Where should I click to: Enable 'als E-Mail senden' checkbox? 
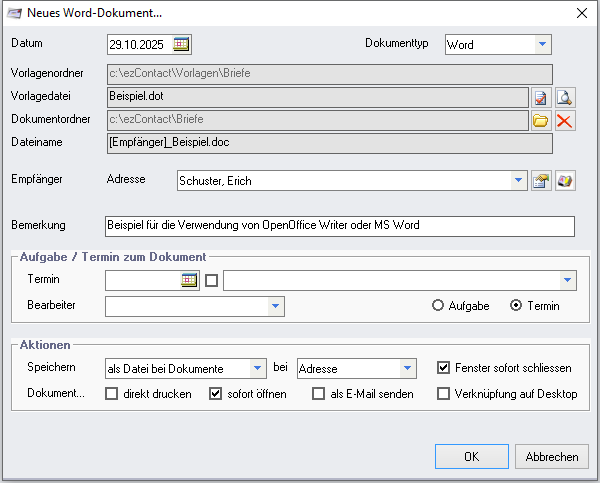(319, 394)
